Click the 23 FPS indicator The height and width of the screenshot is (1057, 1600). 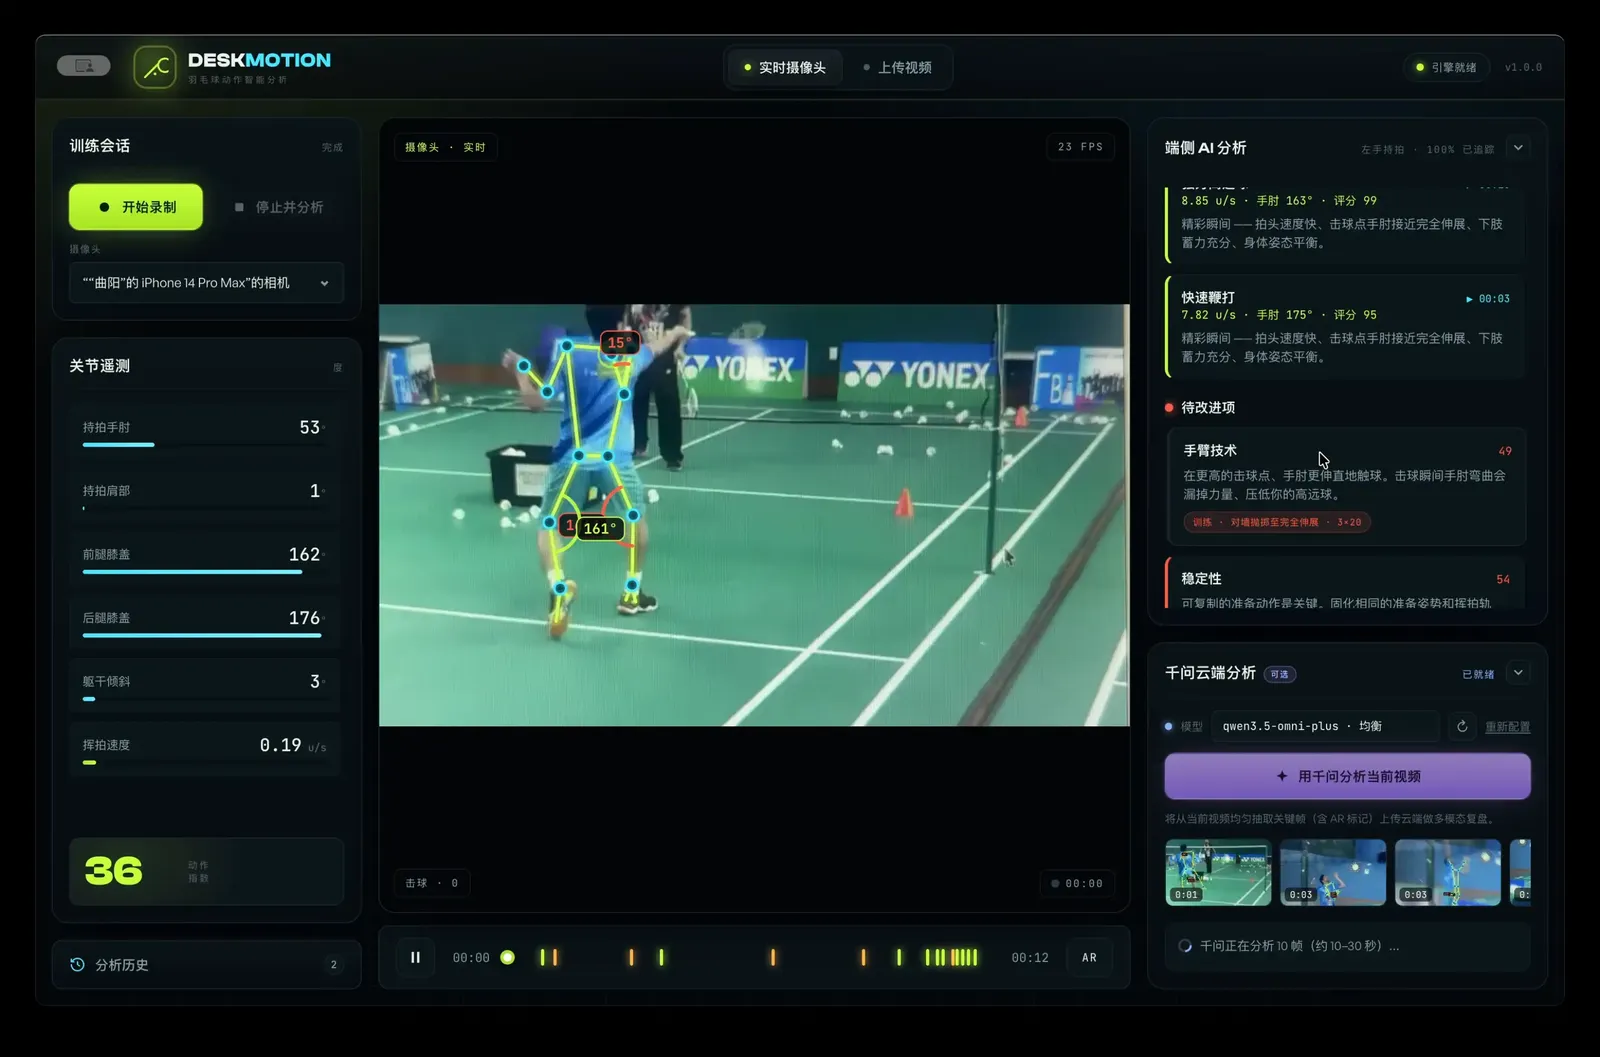pos(1080,147)
